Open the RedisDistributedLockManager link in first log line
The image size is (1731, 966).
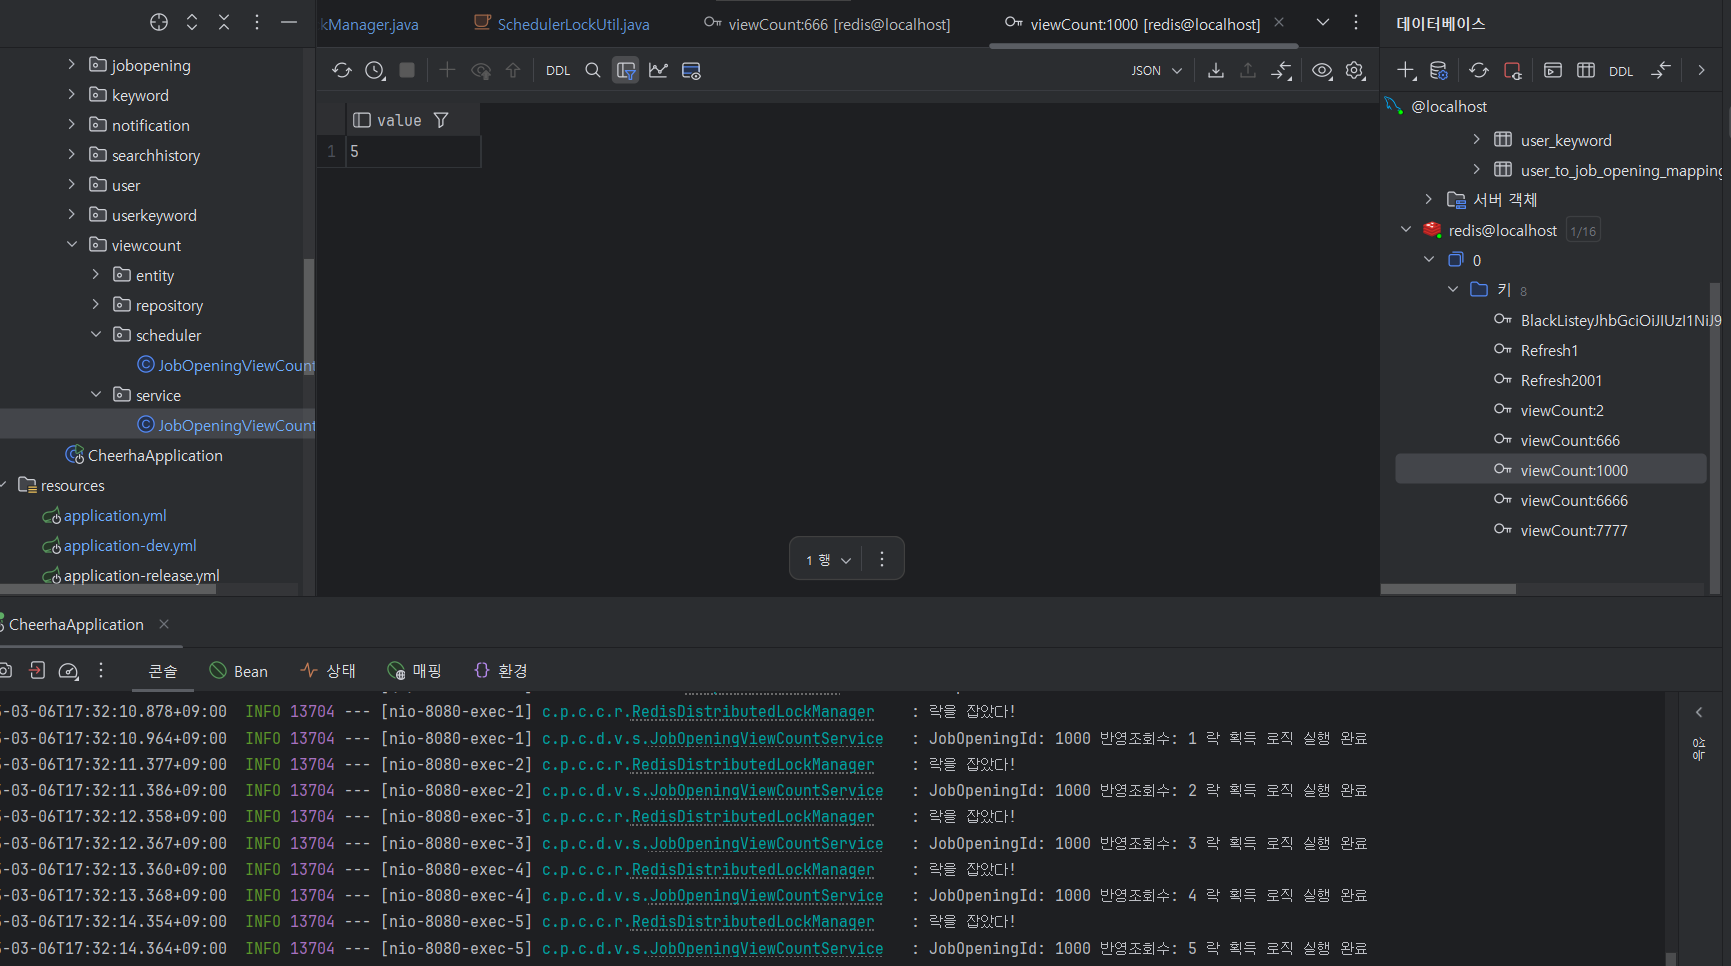pos(753,712)
